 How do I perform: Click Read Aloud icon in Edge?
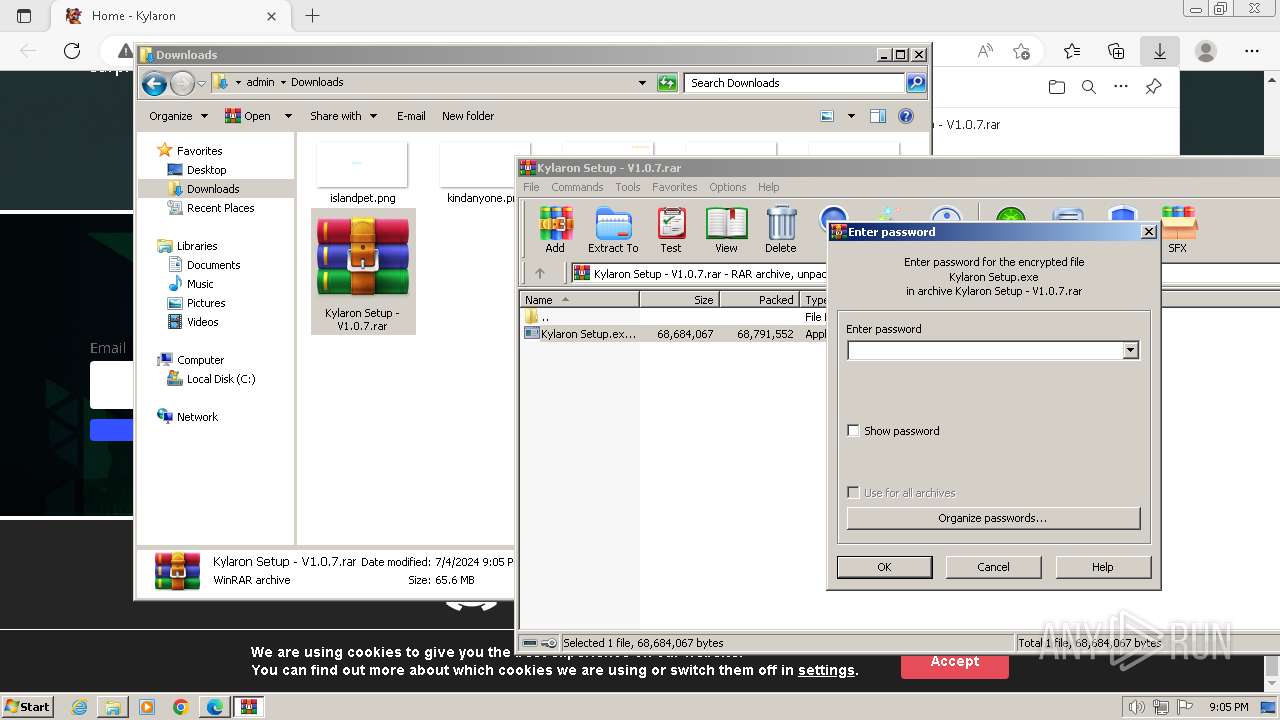(x=985, y=51)
